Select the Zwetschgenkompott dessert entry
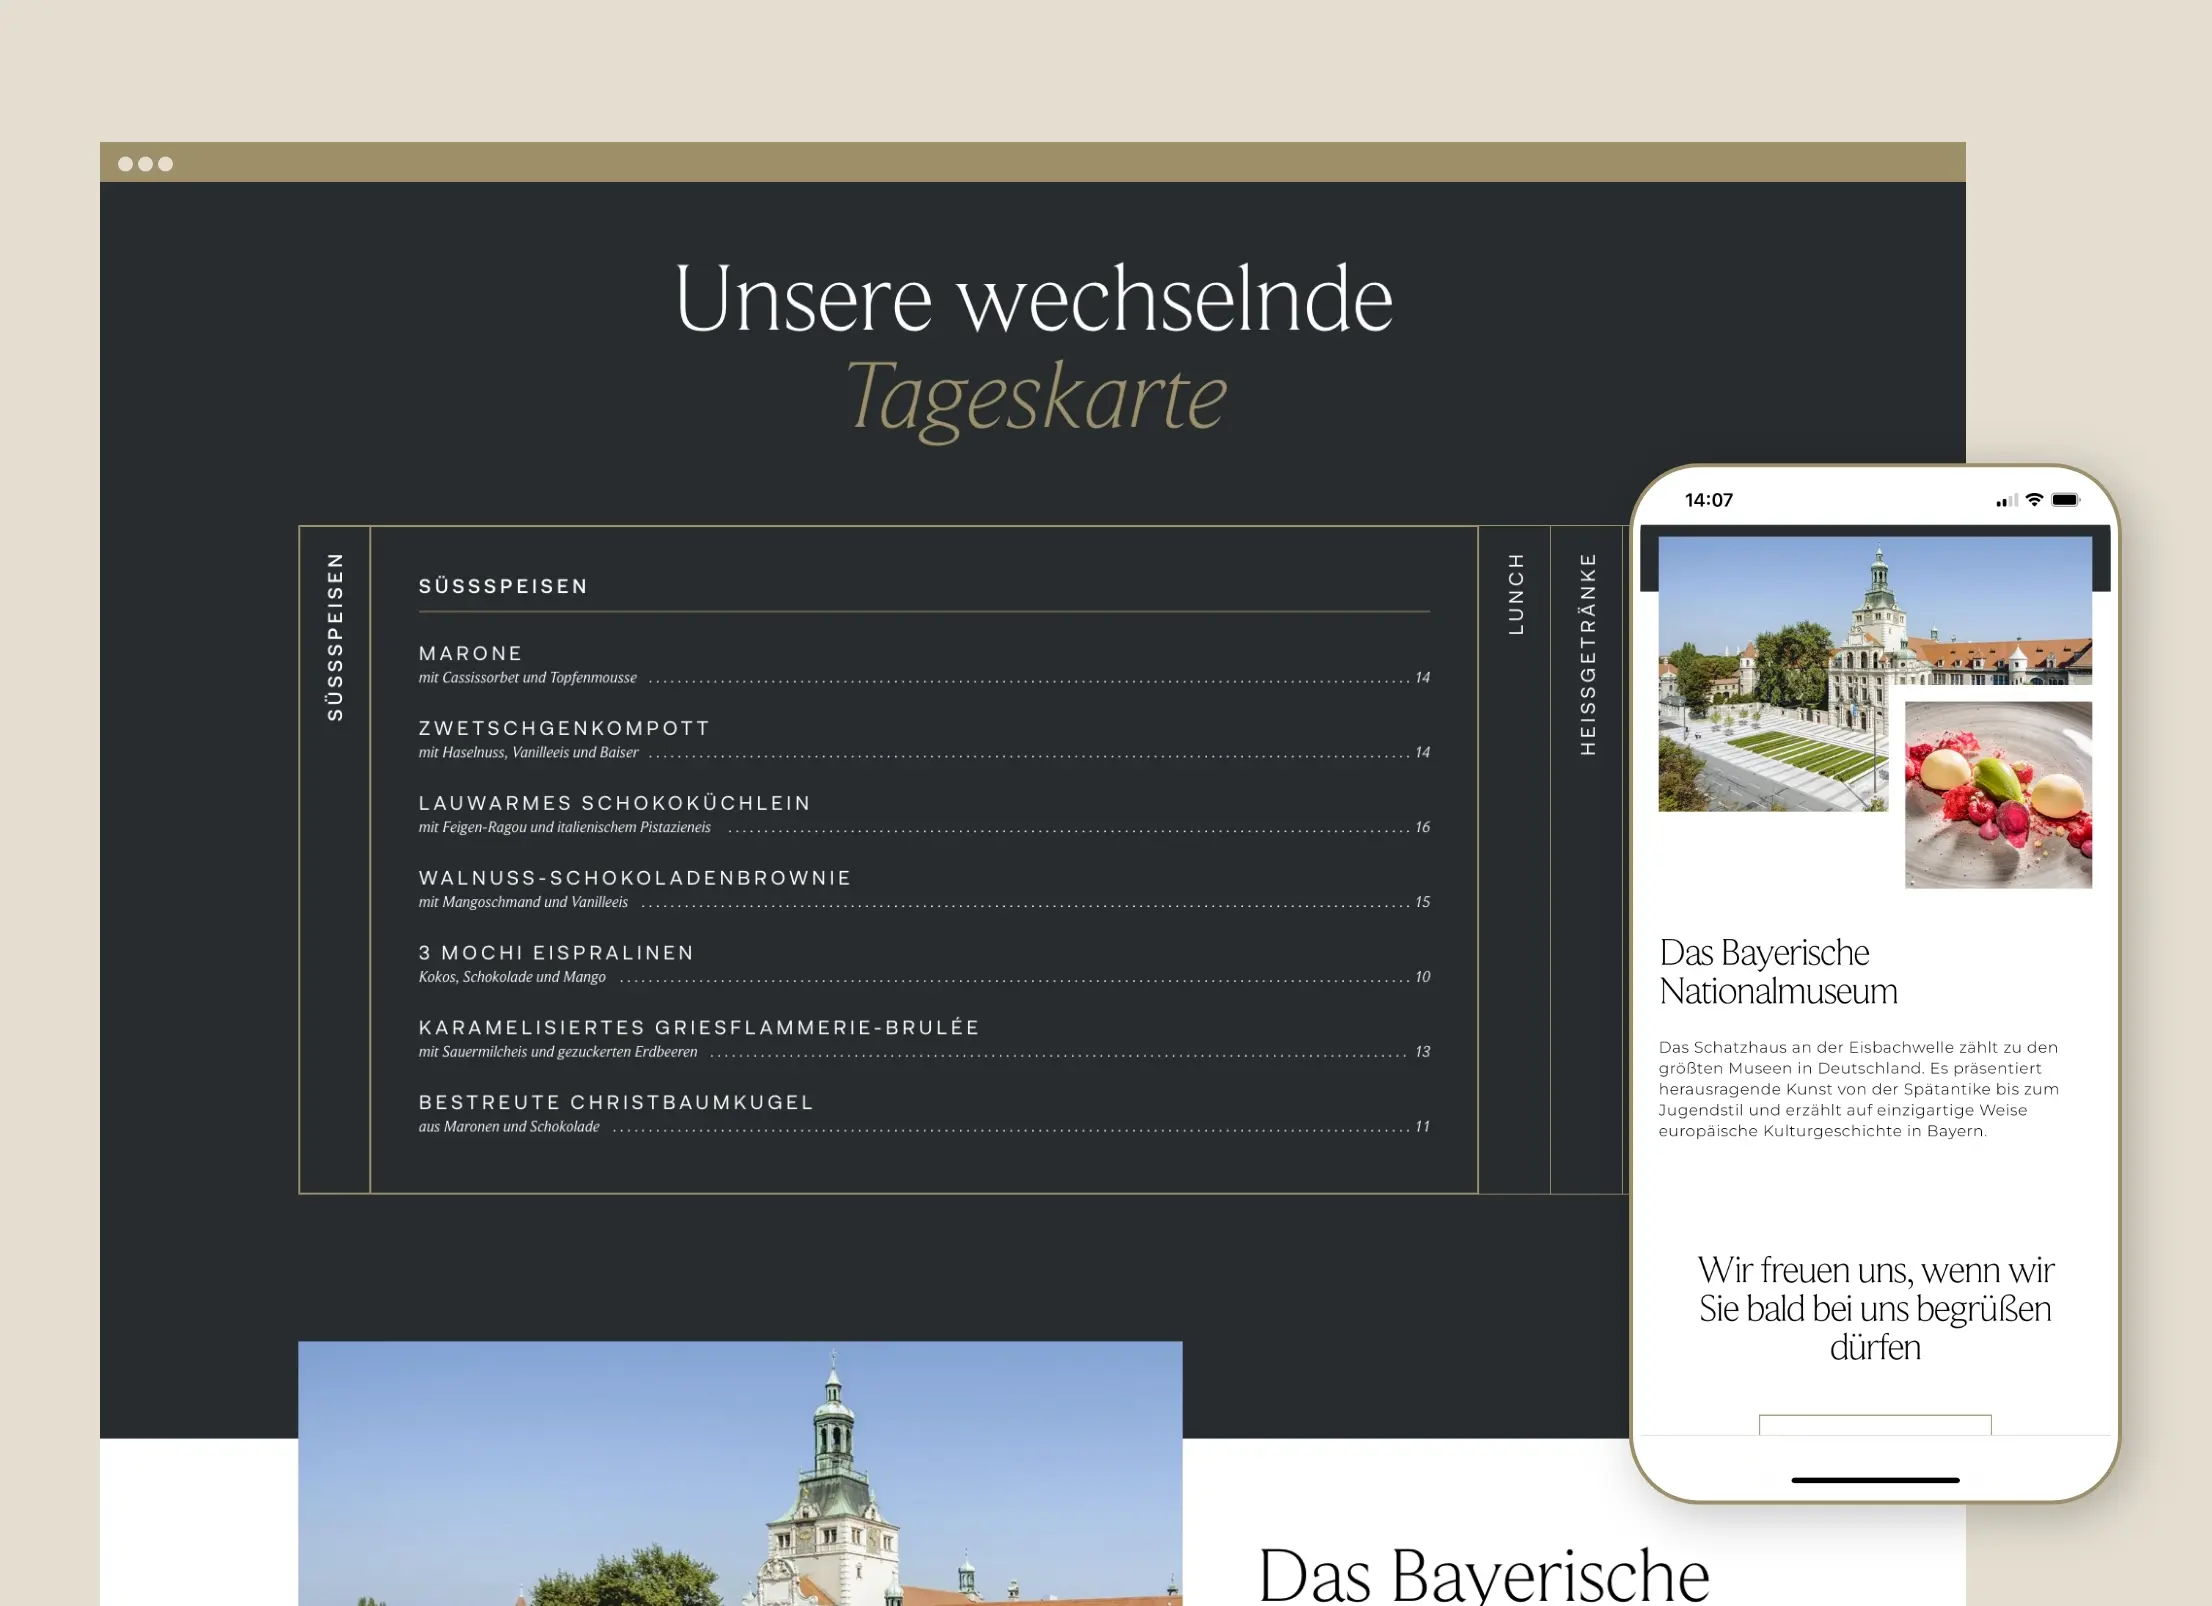2212x1606 pixels. pyautogui.click(x=564, y=728)
